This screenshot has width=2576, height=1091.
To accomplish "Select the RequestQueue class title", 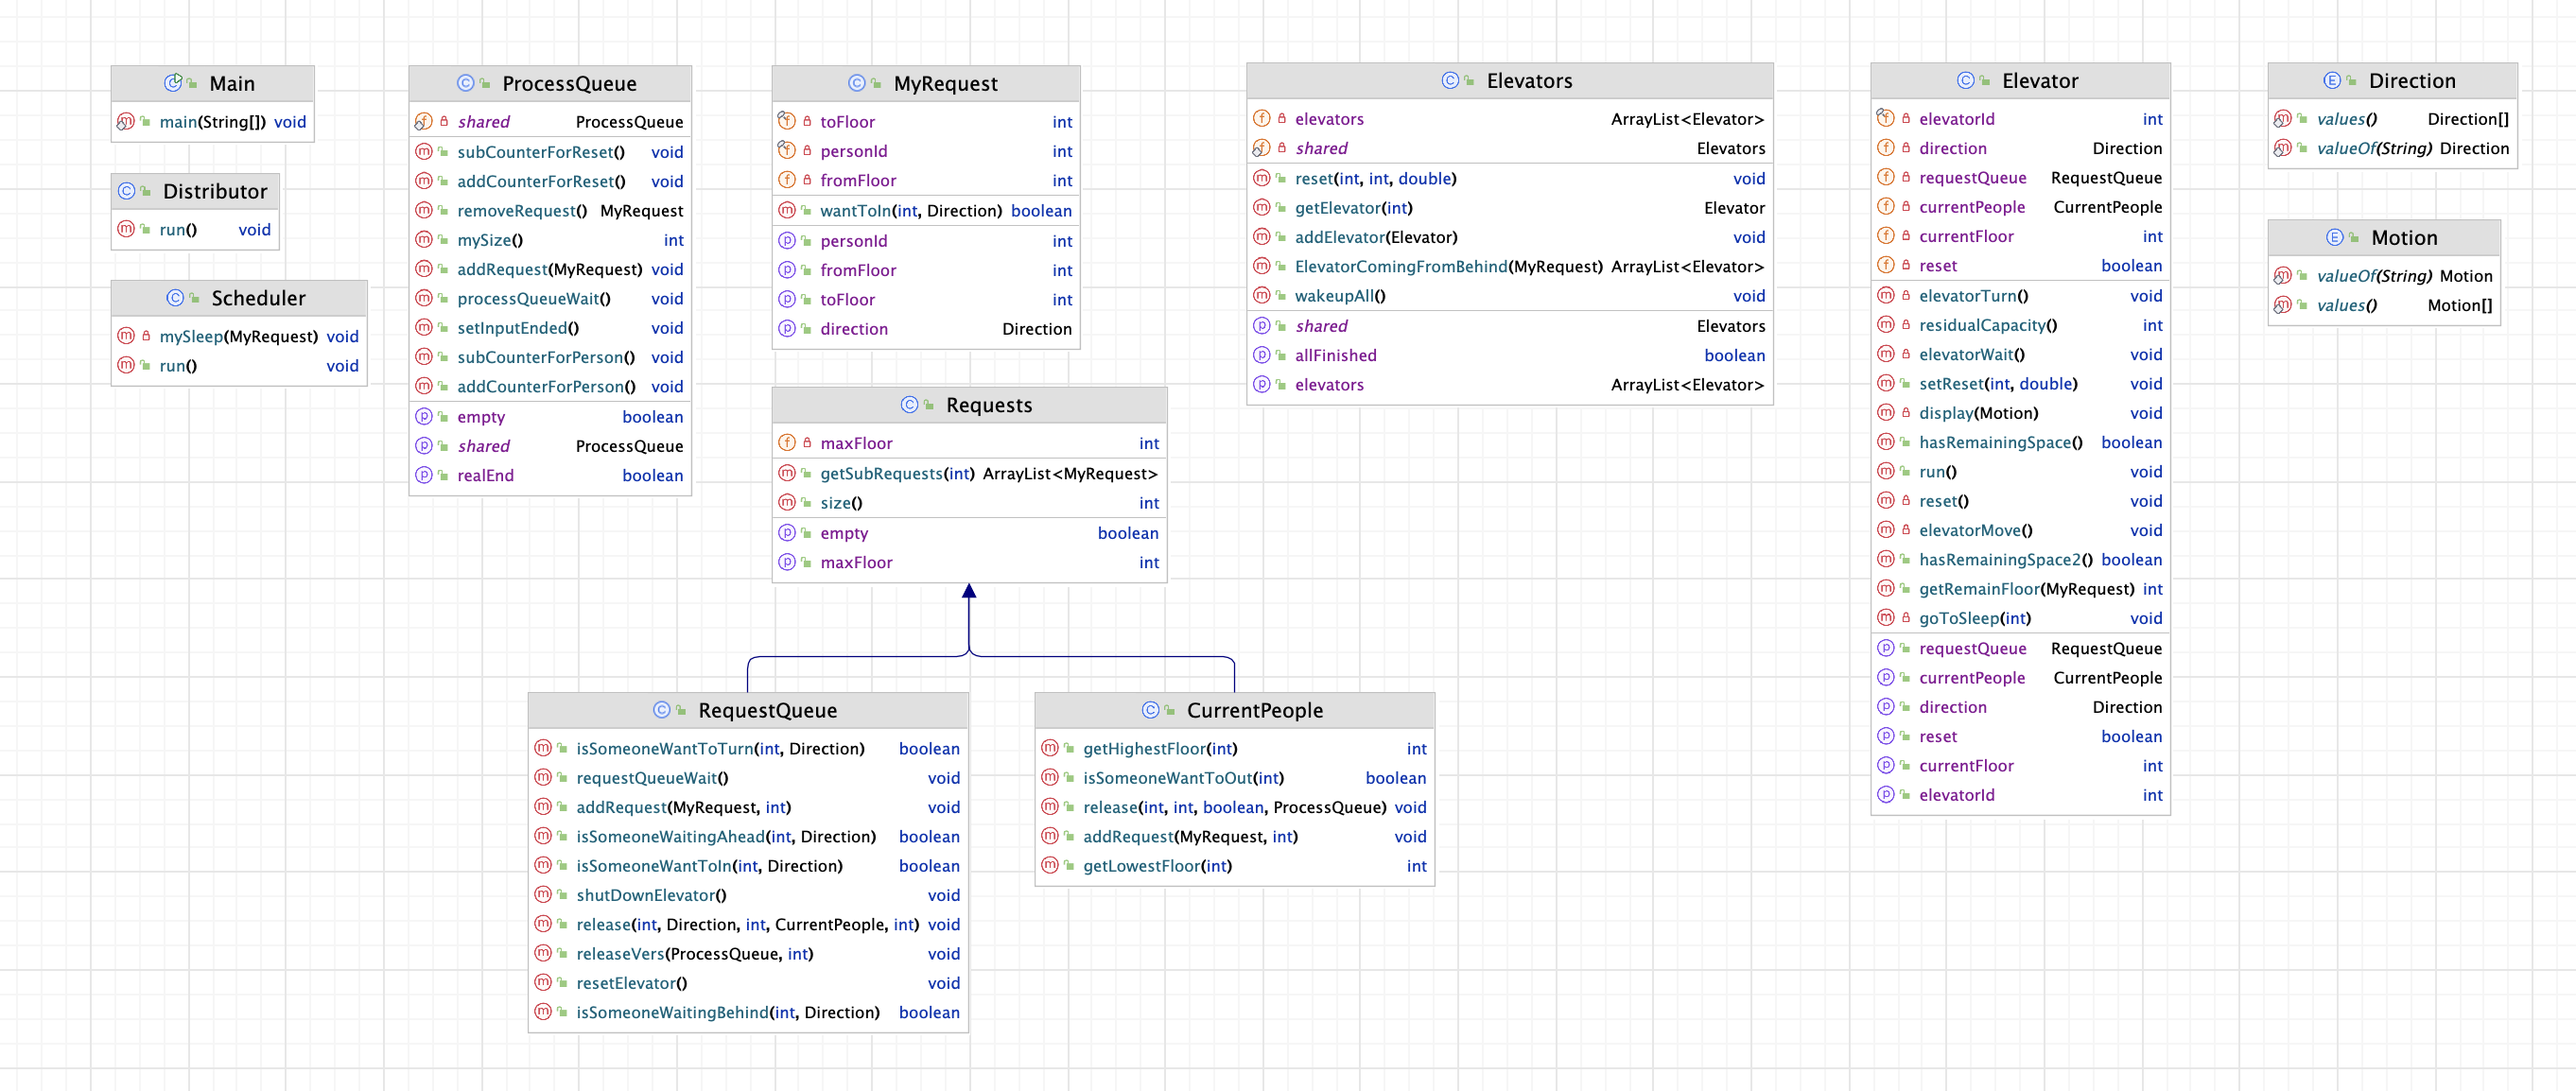I will tap(767, 710).
